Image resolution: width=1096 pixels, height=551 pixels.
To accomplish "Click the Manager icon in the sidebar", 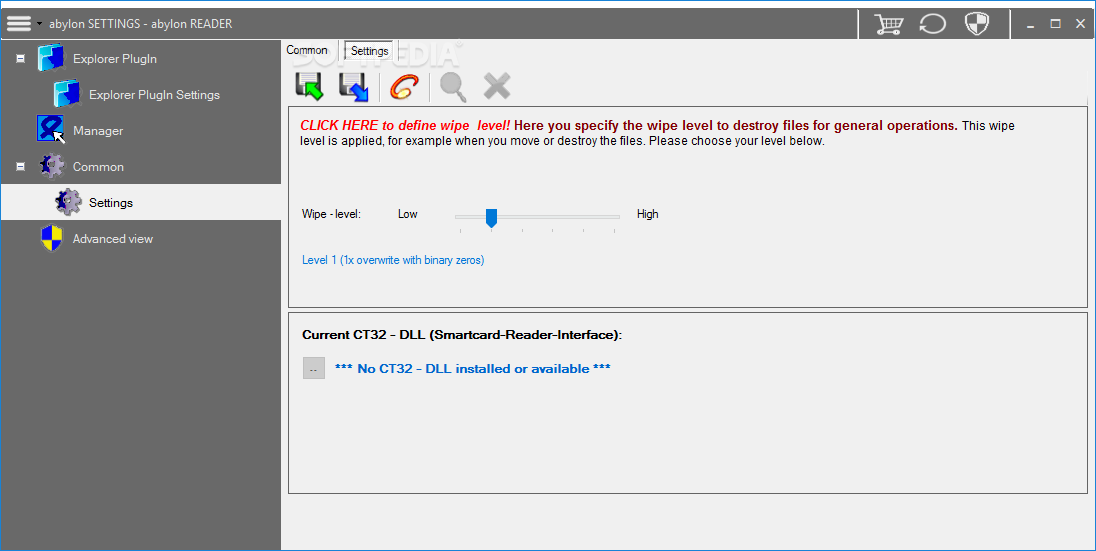I will (x=51, y=130).
